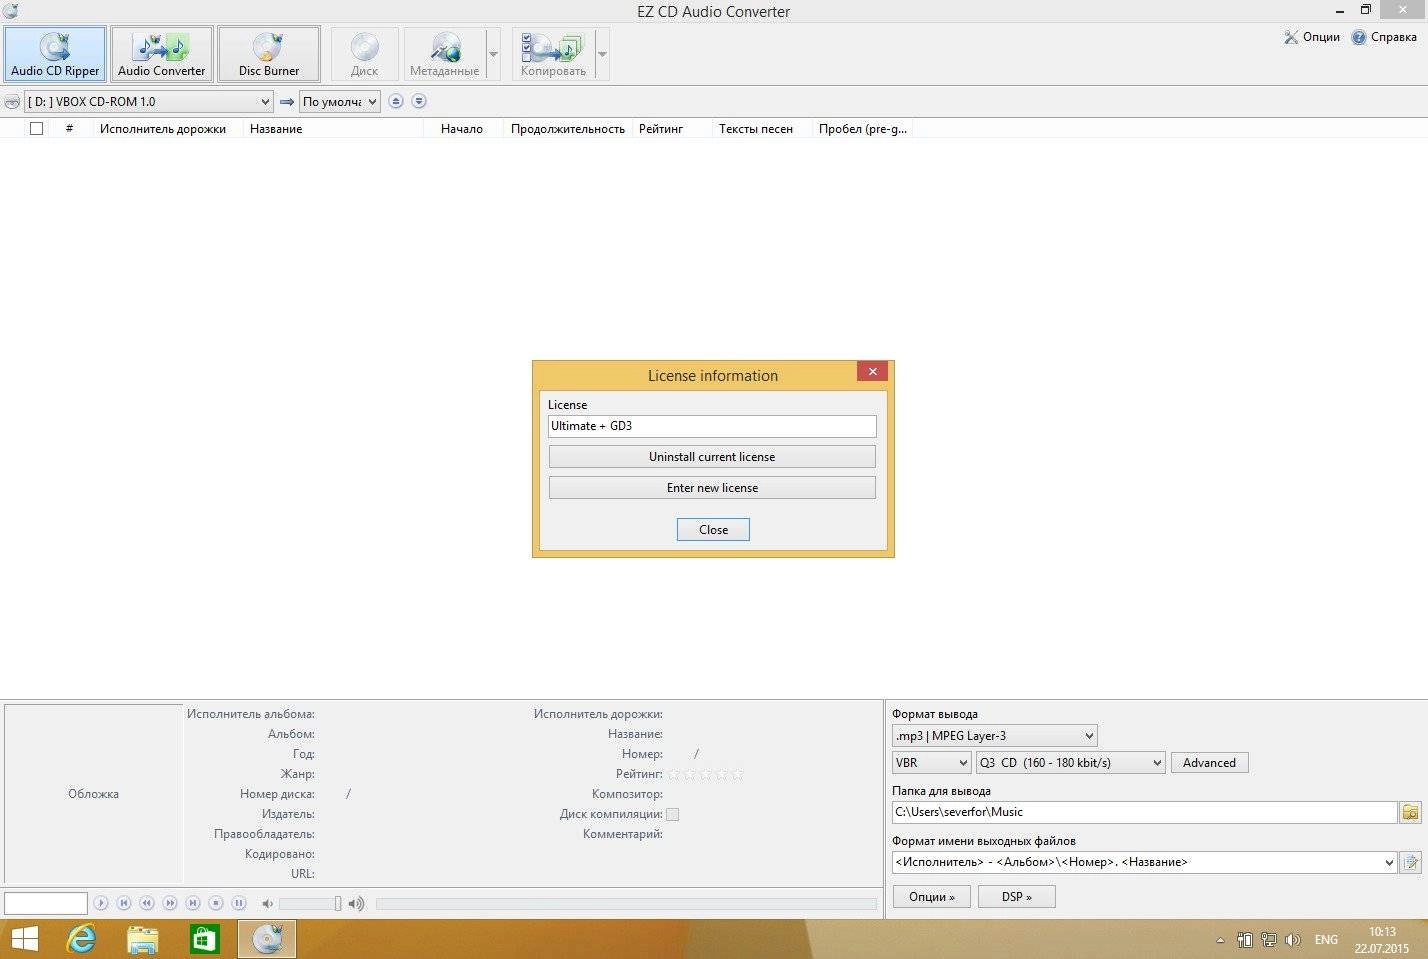Click Enter new license button
1428x959 pixels.
pos(712,488)
